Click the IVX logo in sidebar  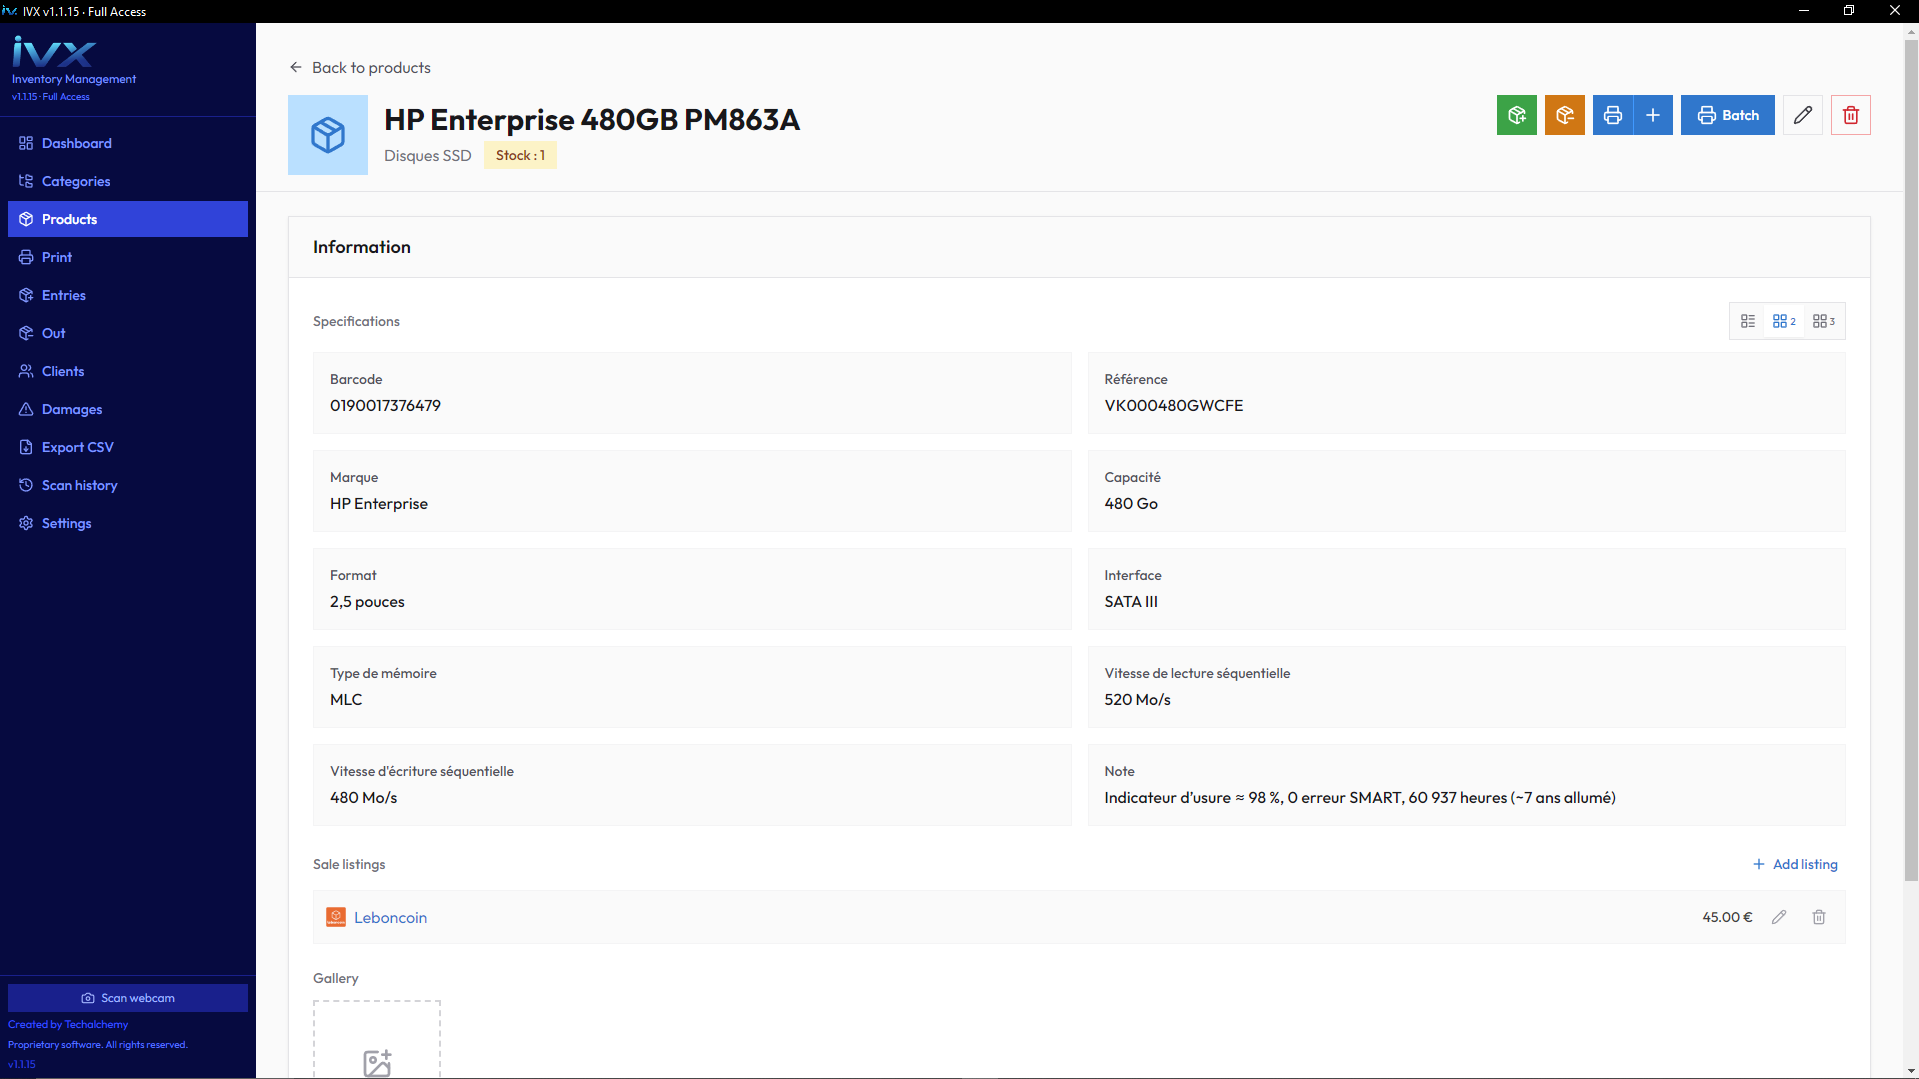click(54, 51)
